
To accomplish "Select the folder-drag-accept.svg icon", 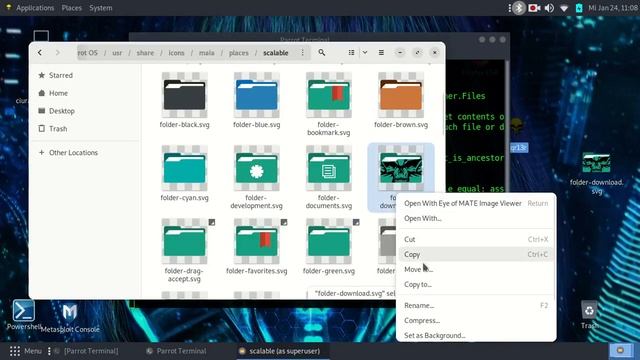I will pyautogui.click(x=184, y=241).
